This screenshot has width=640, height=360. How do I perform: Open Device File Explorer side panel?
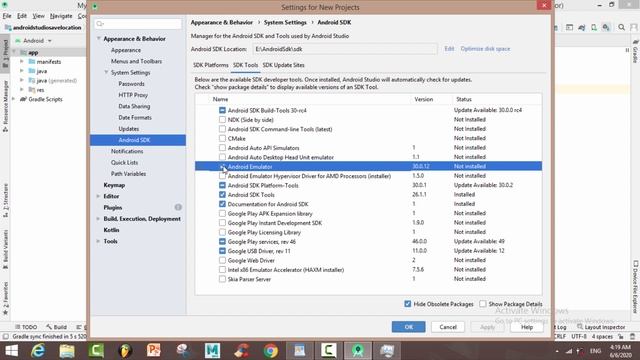pyautogui.click(x=636, y=287)
